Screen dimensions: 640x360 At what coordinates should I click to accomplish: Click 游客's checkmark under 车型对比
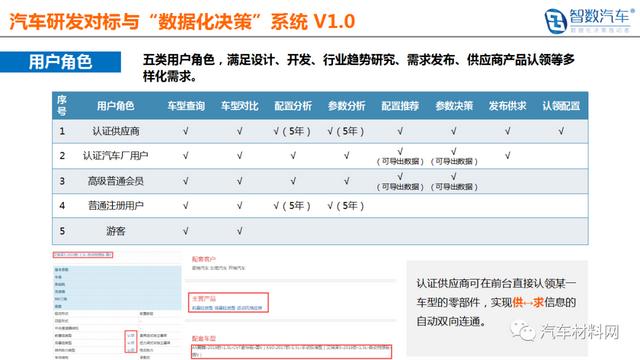(x=240, y=231)
